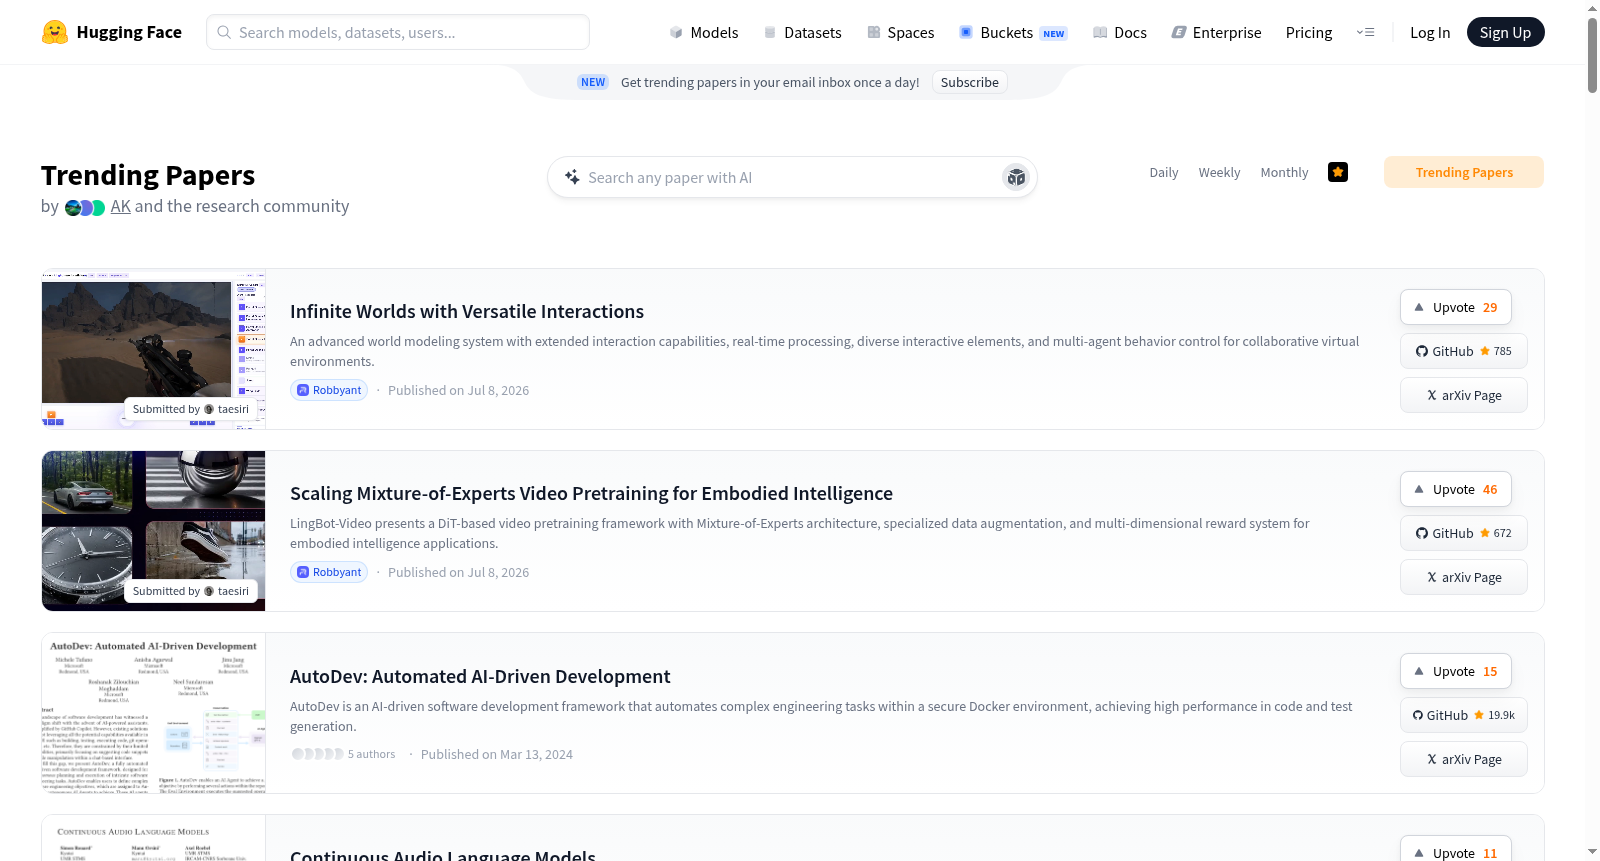Click the scrollbar down arrow
This screenshot has height=861, width=1600.
(1592, 852)
